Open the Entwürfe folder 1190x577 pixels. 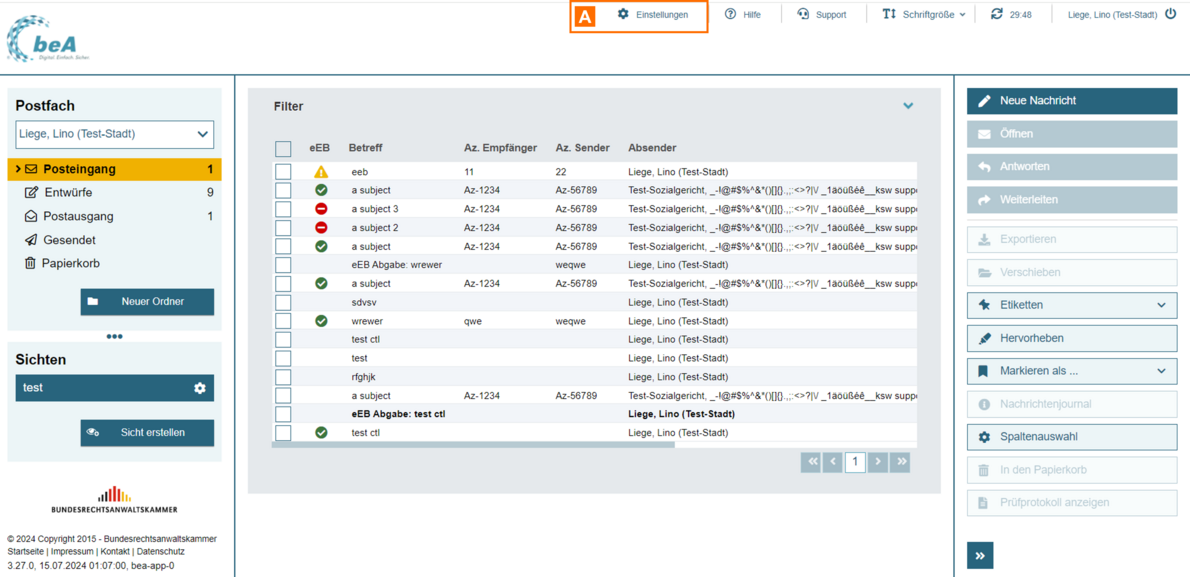(68, 193)
